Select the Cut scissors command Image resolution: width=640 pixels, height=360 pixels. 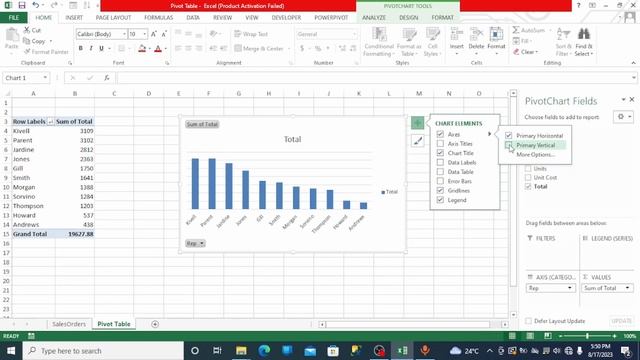point(32,30)
